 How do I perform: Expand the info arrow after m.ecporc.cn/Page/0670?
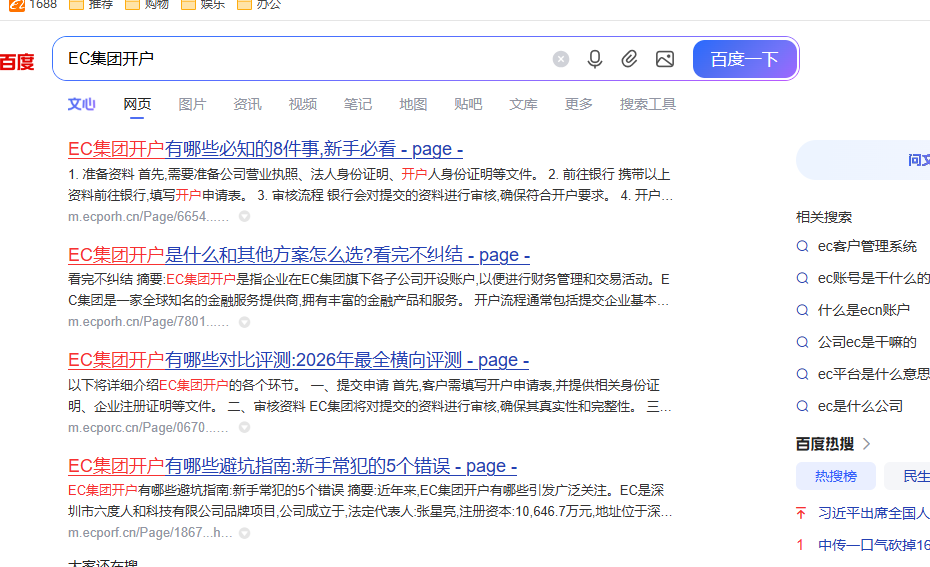244,427
